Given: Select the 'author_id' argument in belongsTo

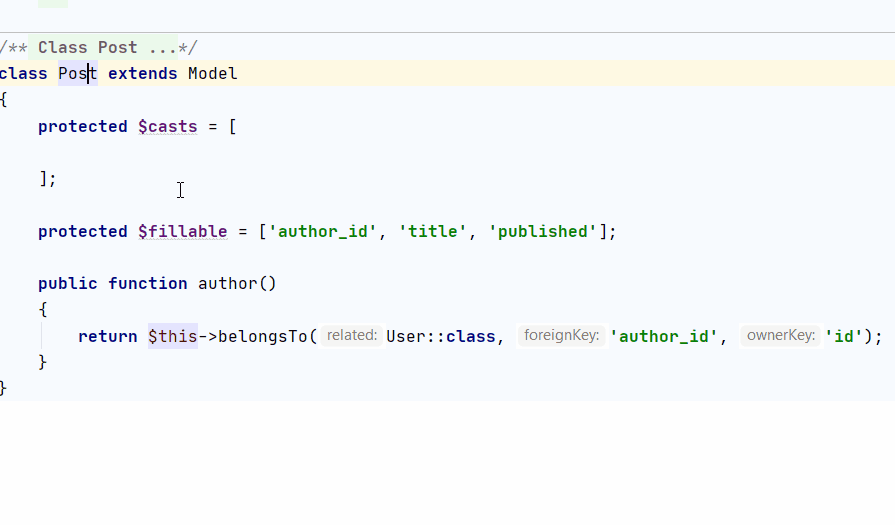Looking at the screenshot, I should 663,336.
